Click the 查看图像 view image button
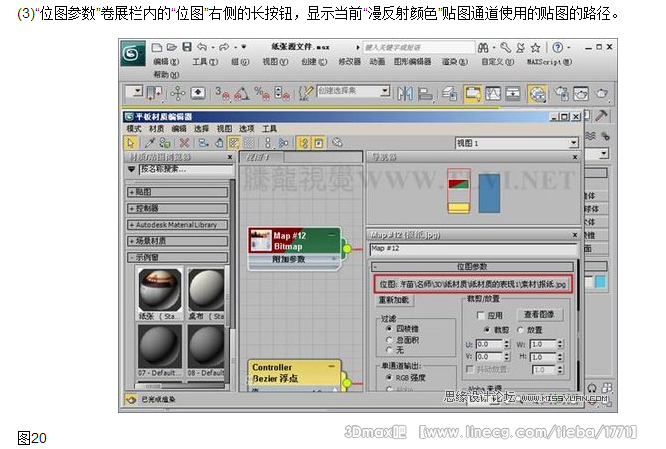Image resolution: width=666 pixels, height=449 pixels. [x=539, y=314]
